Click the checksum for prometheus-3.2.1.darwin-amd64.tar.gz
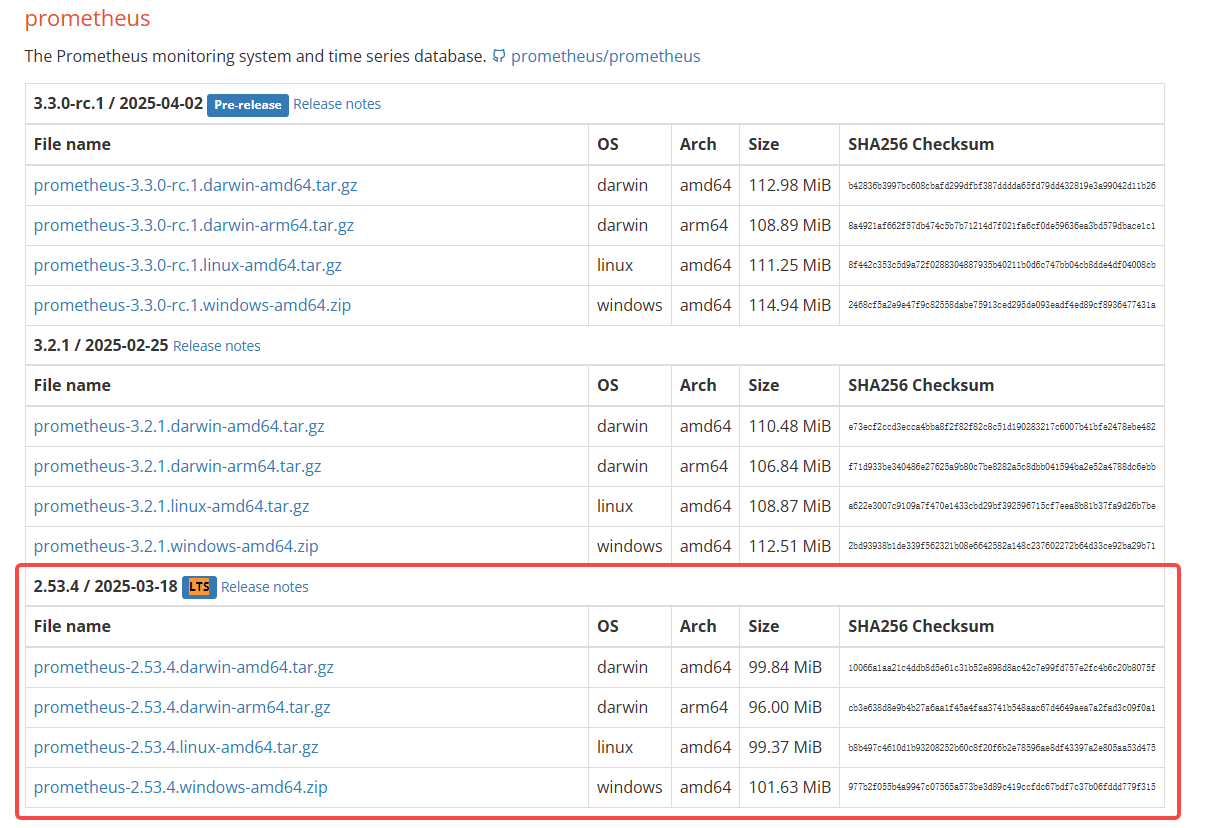Viewport: 1212px width, 828px height. click(x=1002, y=427)
